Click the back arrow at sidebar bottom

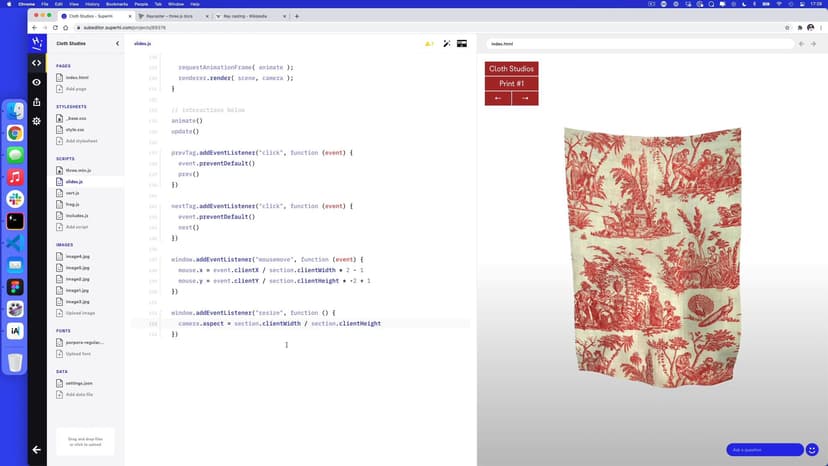coord(37,449)
